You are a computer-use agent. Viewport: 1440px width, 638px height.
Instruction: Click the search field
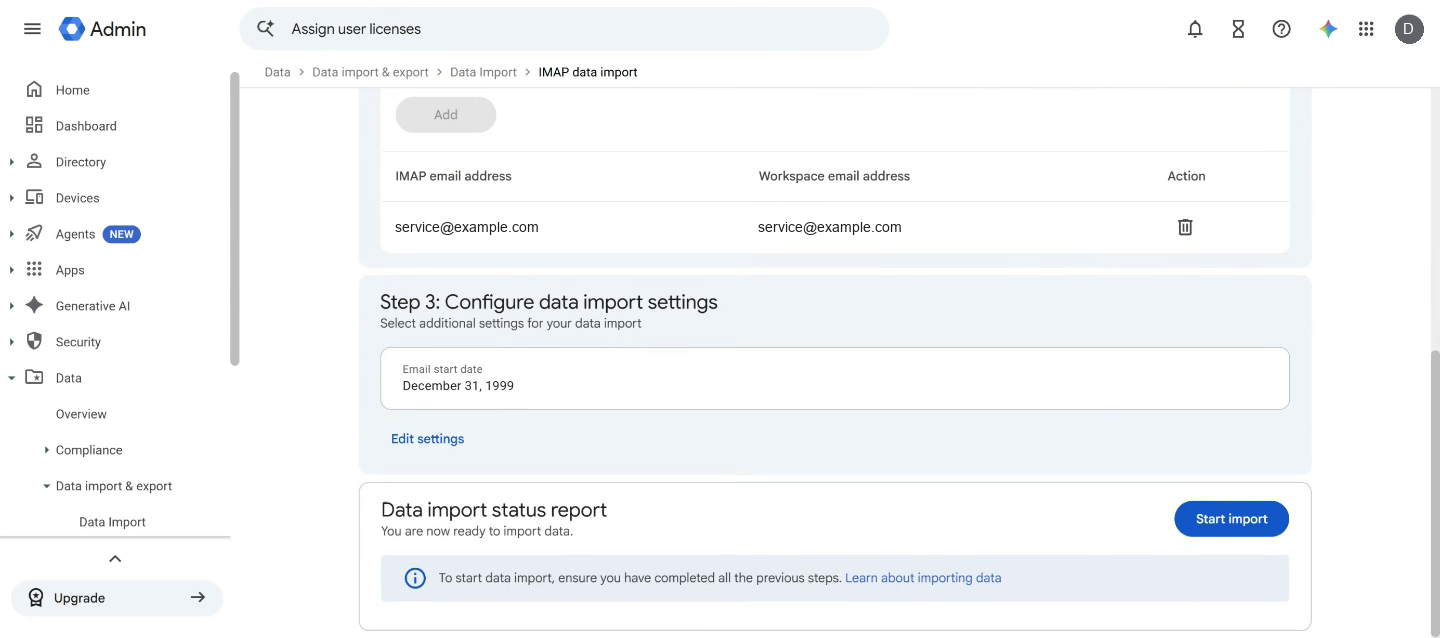click(564, 29)
